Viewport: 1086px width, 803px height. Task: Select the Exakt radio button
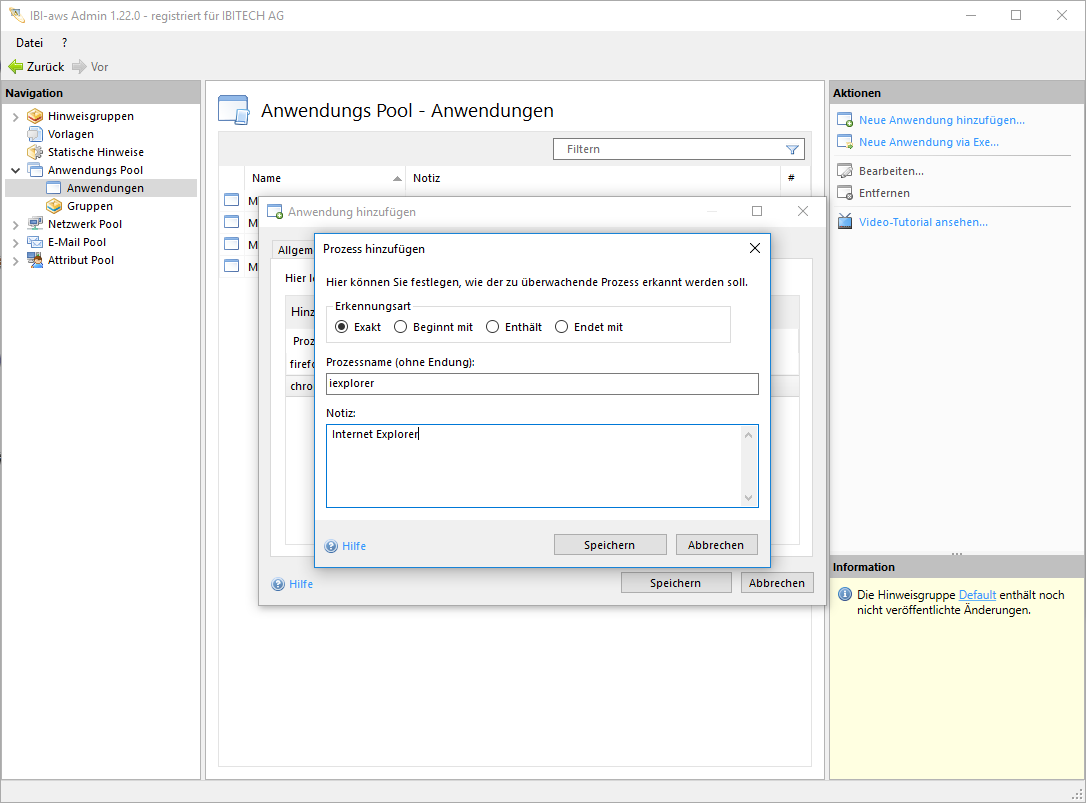342,327
